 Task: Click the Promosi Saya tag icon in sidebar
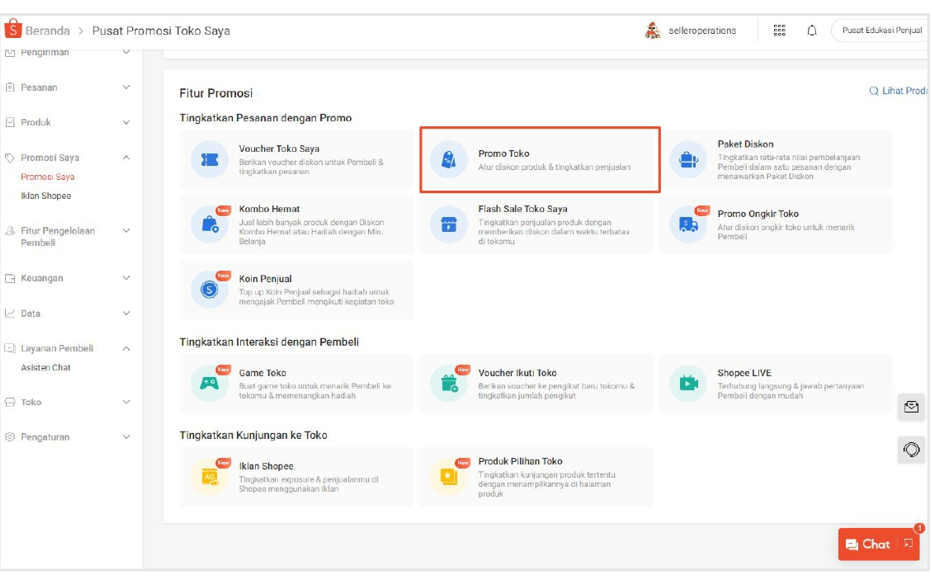[x=10, y=157]
